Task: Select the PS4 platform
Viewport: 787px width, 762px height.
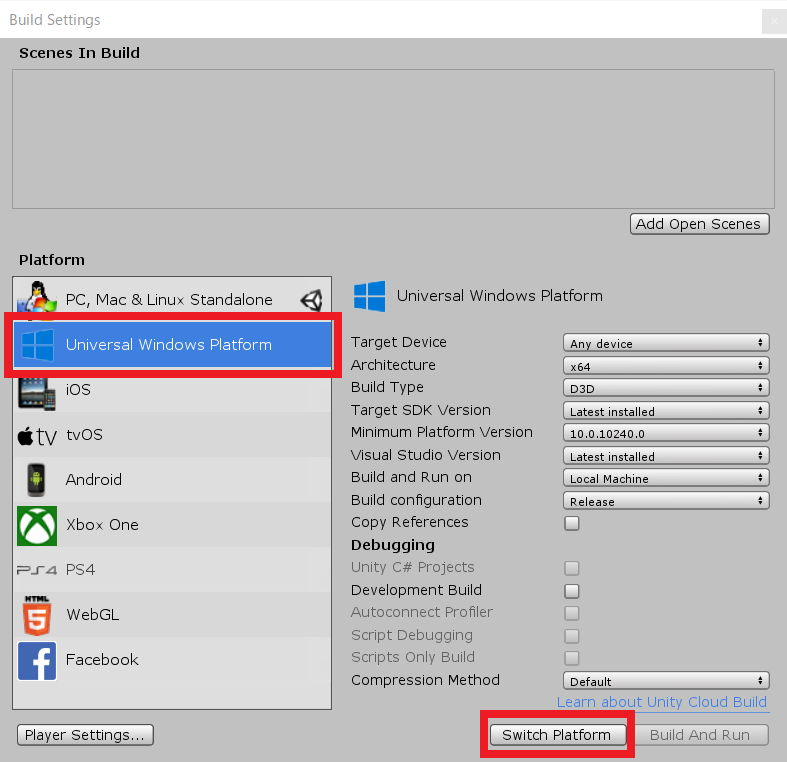Action: [172, 570]
